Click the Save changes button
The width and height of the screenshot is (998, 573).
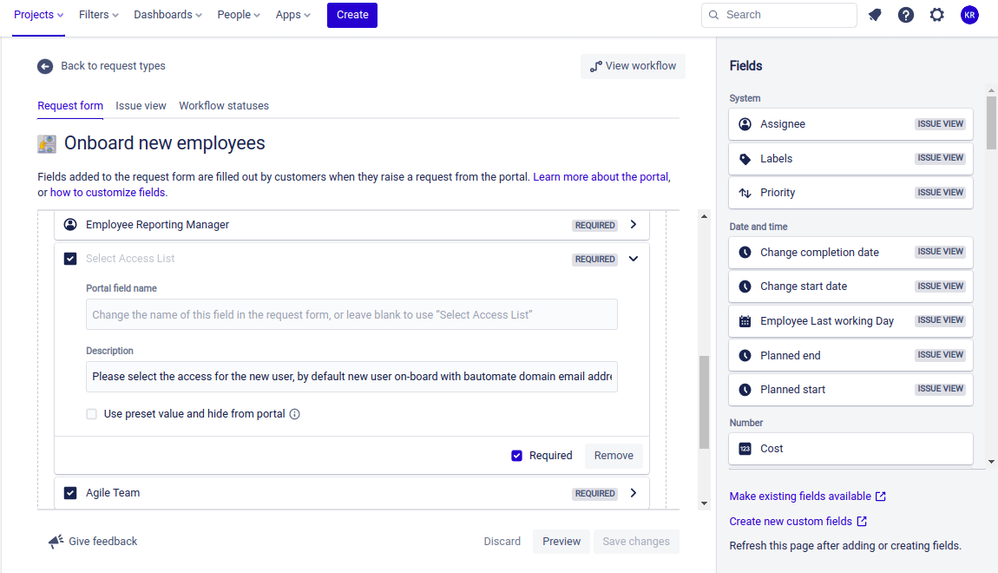point(636,541)
